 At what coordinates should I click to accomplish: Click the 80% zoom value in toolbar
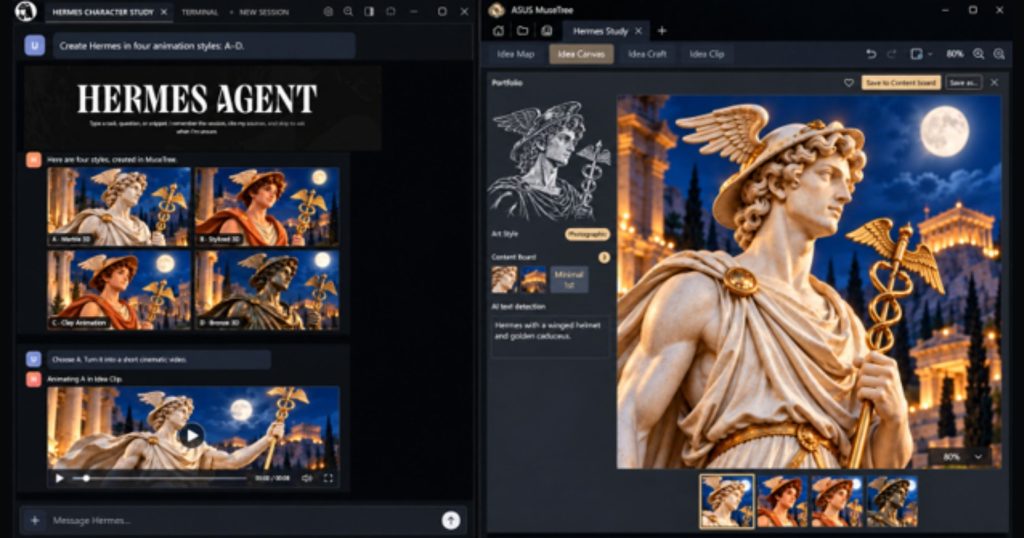[x=955, y=54]
